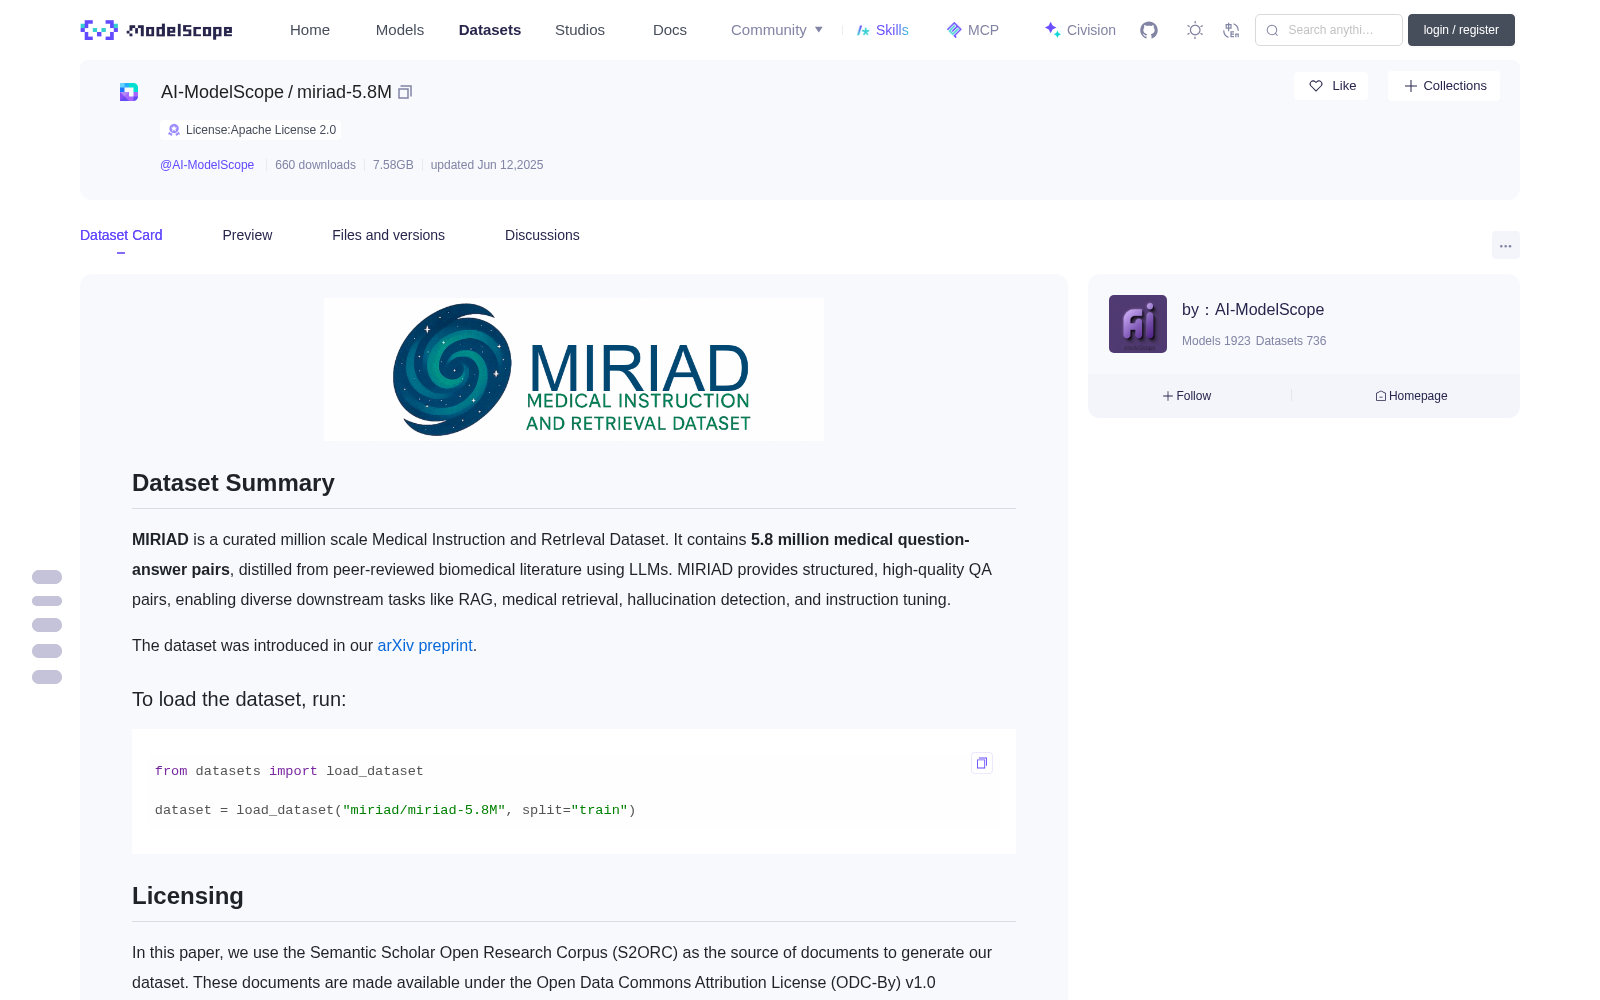1600x1000 pixels.
Task: Focus the Search anything field
Action: (1329, 30)
